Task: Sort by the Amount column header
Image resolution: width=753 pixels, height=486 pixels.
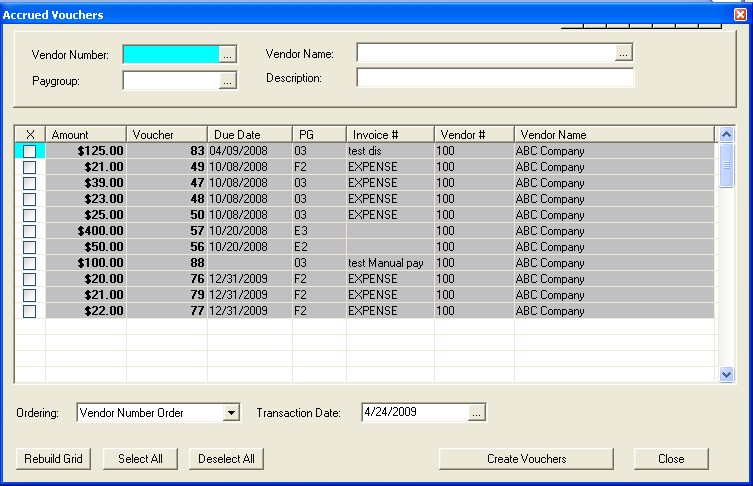Action: (x=86, y=134)
